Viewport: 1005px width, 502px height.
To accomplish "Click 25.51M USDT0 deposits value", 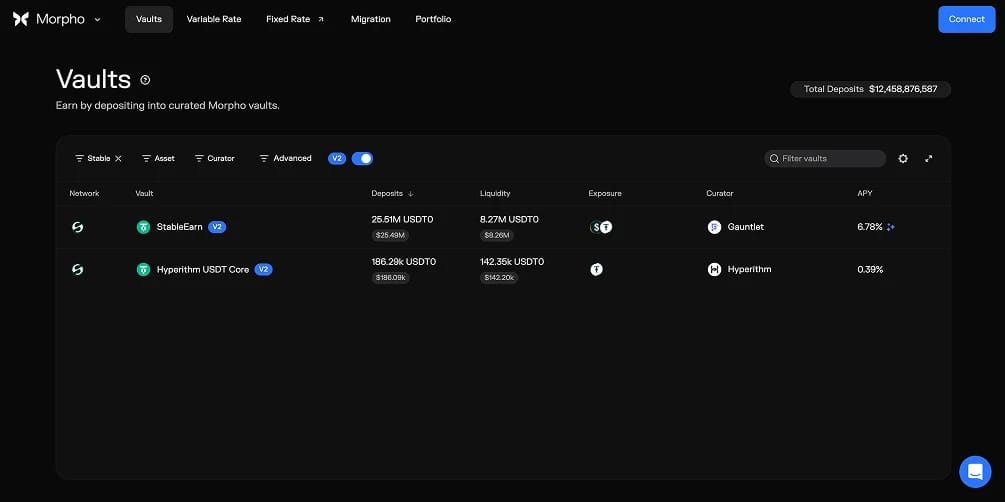I will pyautogui.click(x=403, y=220).
